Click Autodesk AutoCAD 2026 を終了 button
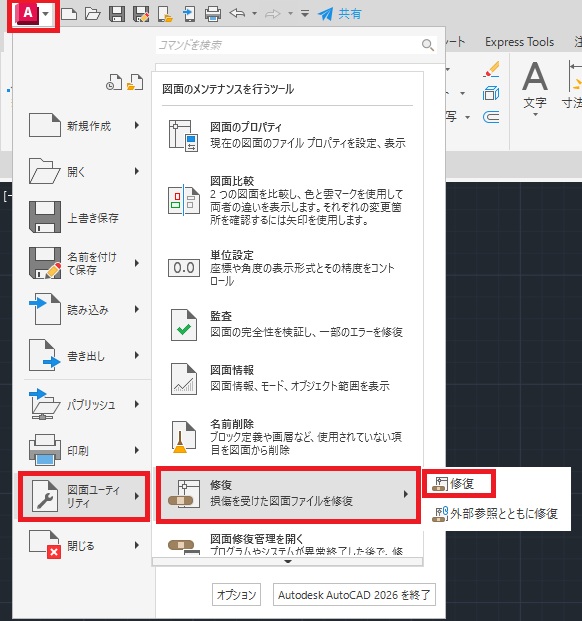 [354, 594]
